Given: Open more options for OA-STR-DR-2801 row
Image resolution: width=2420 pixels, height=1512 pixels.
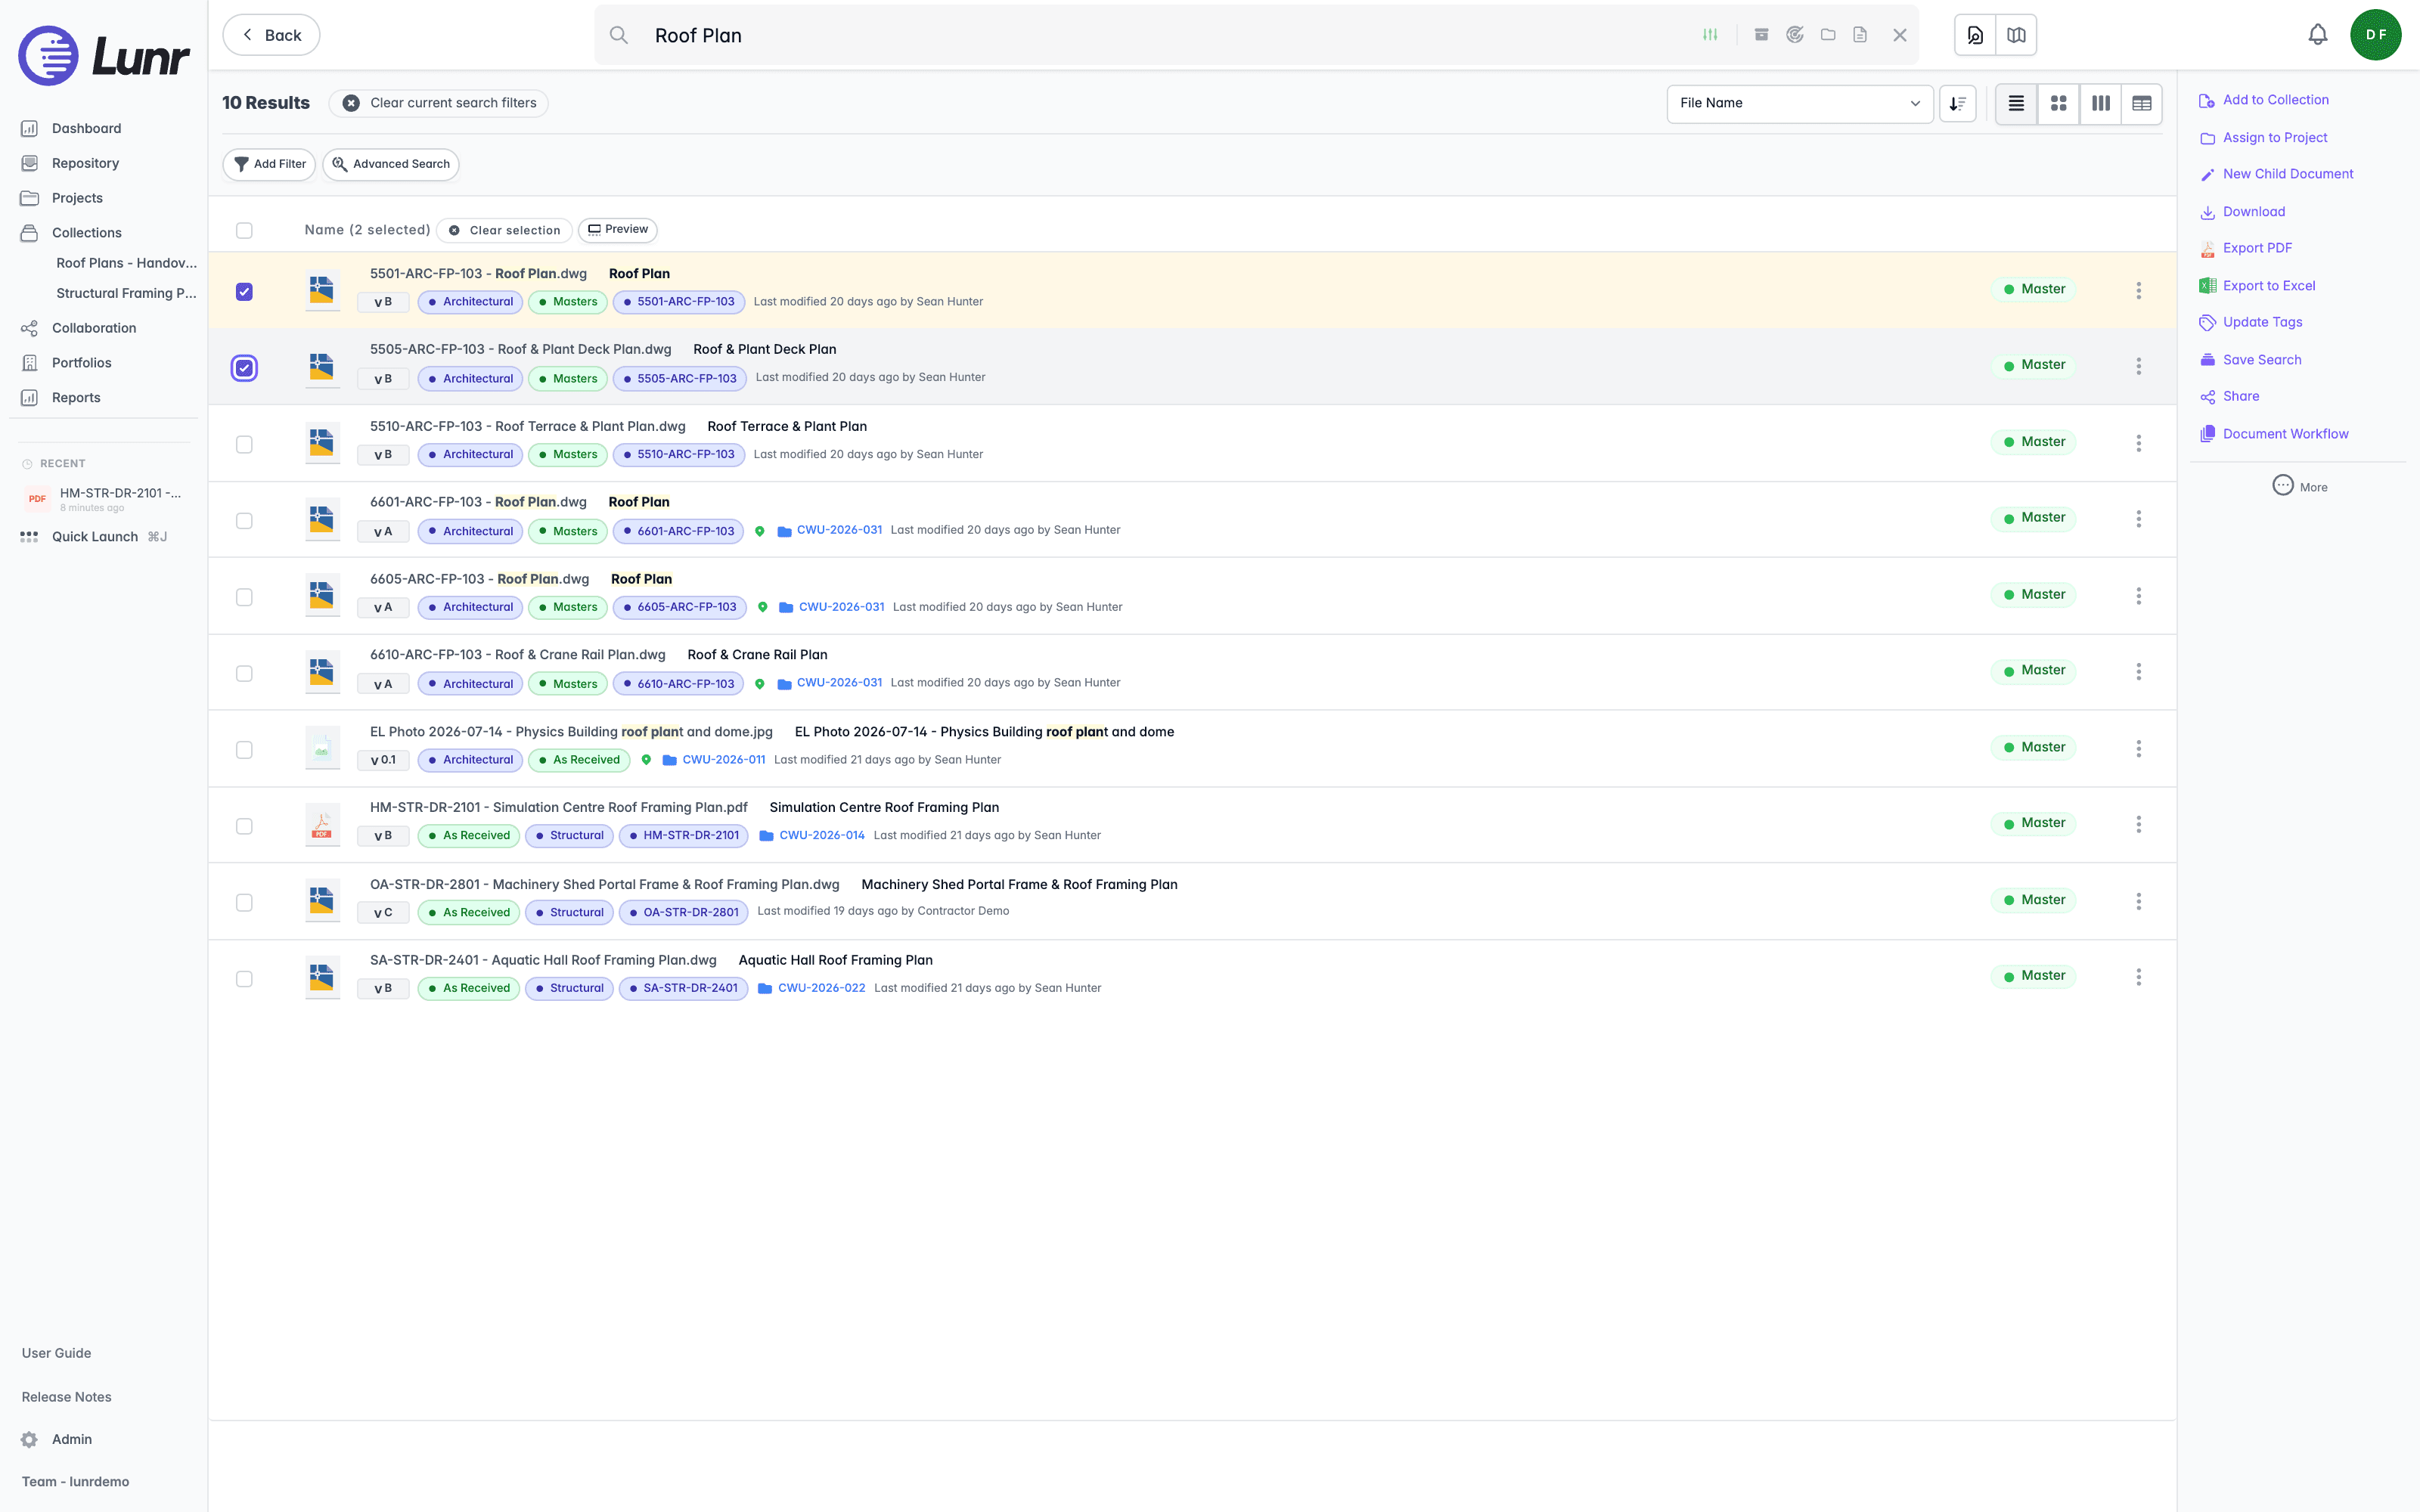Looking at the screenshot, I should point(2138,901).
